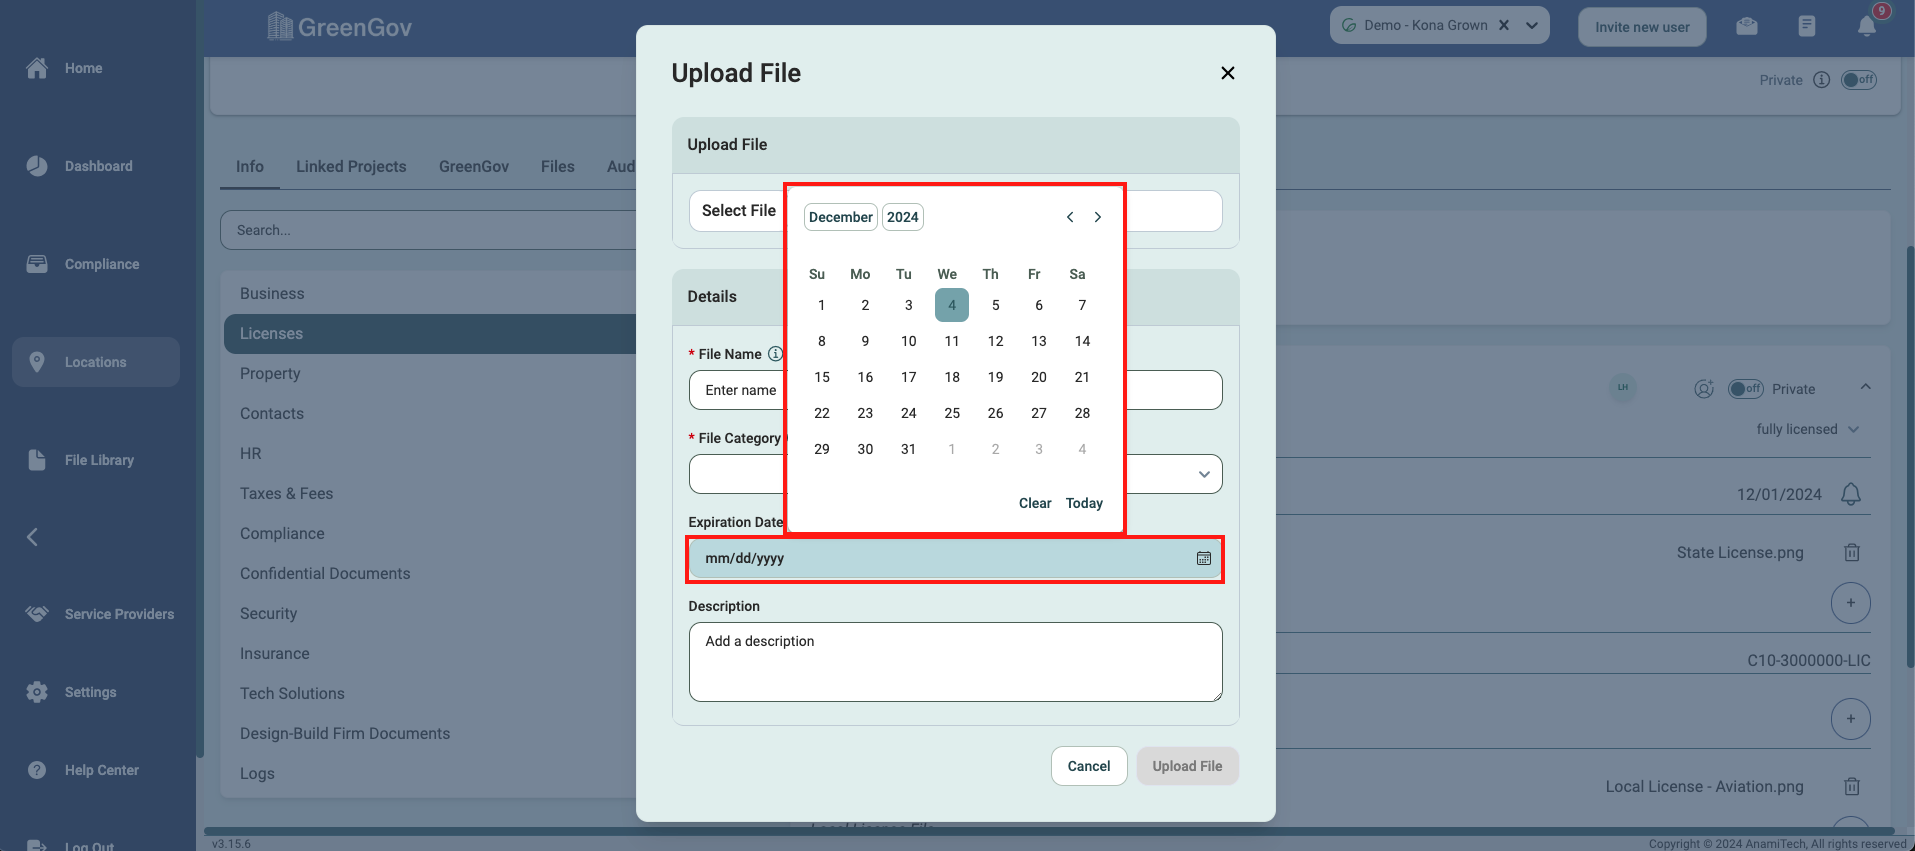Open the December month dropdown

pyautogui.click(x=840, y=217)
